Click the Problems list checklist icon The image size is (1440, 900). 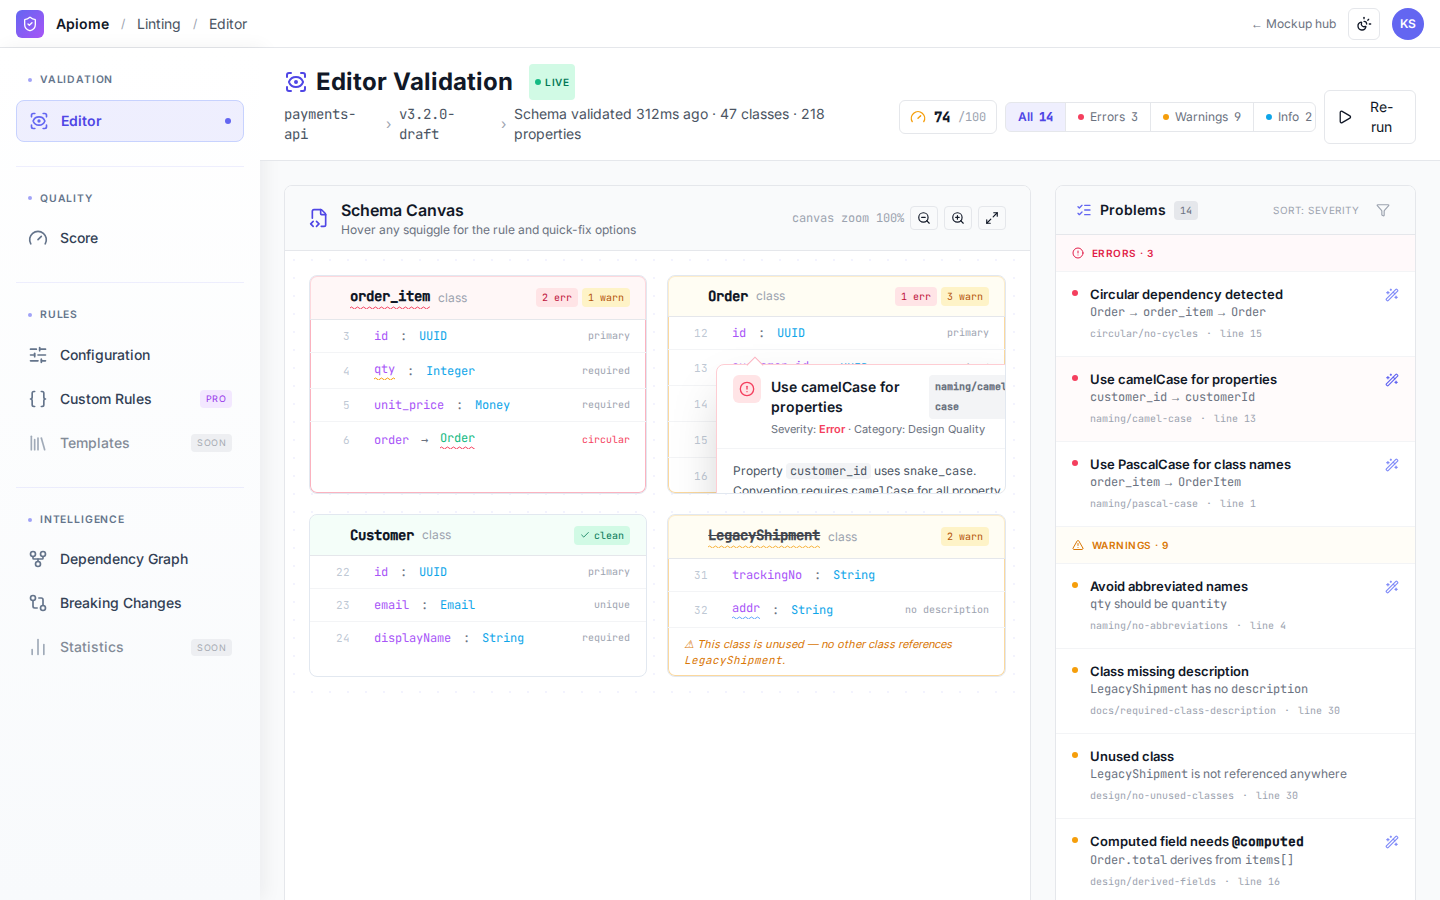(1084, 210)
